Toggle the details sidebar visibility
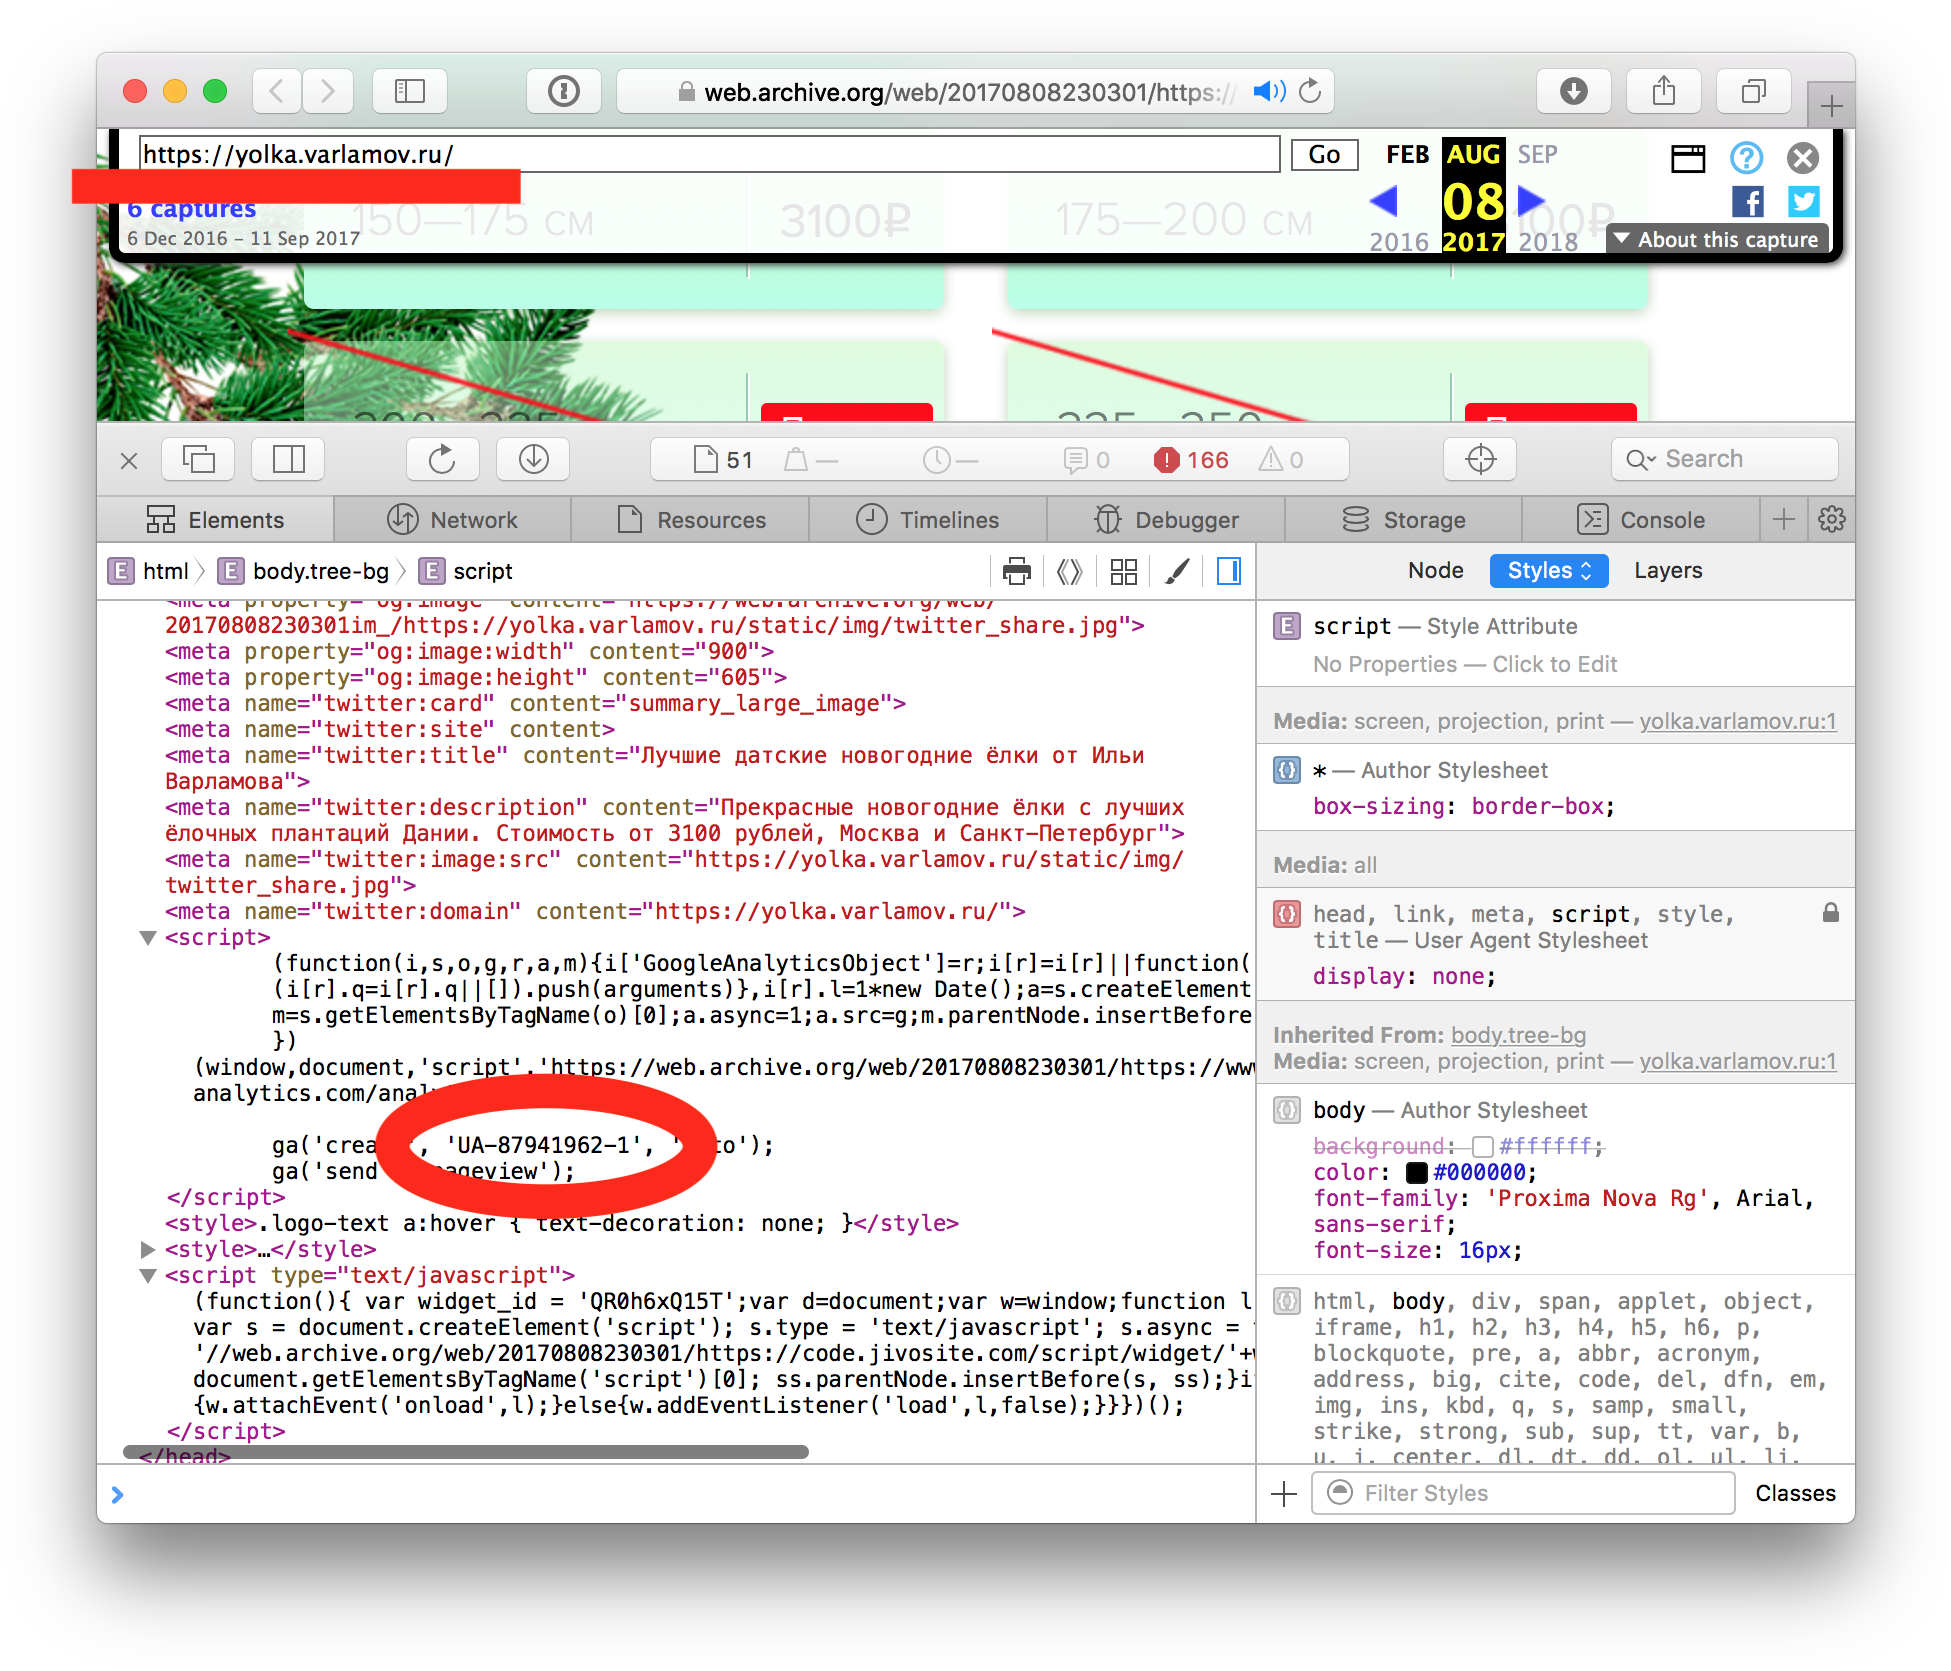 1229,571
